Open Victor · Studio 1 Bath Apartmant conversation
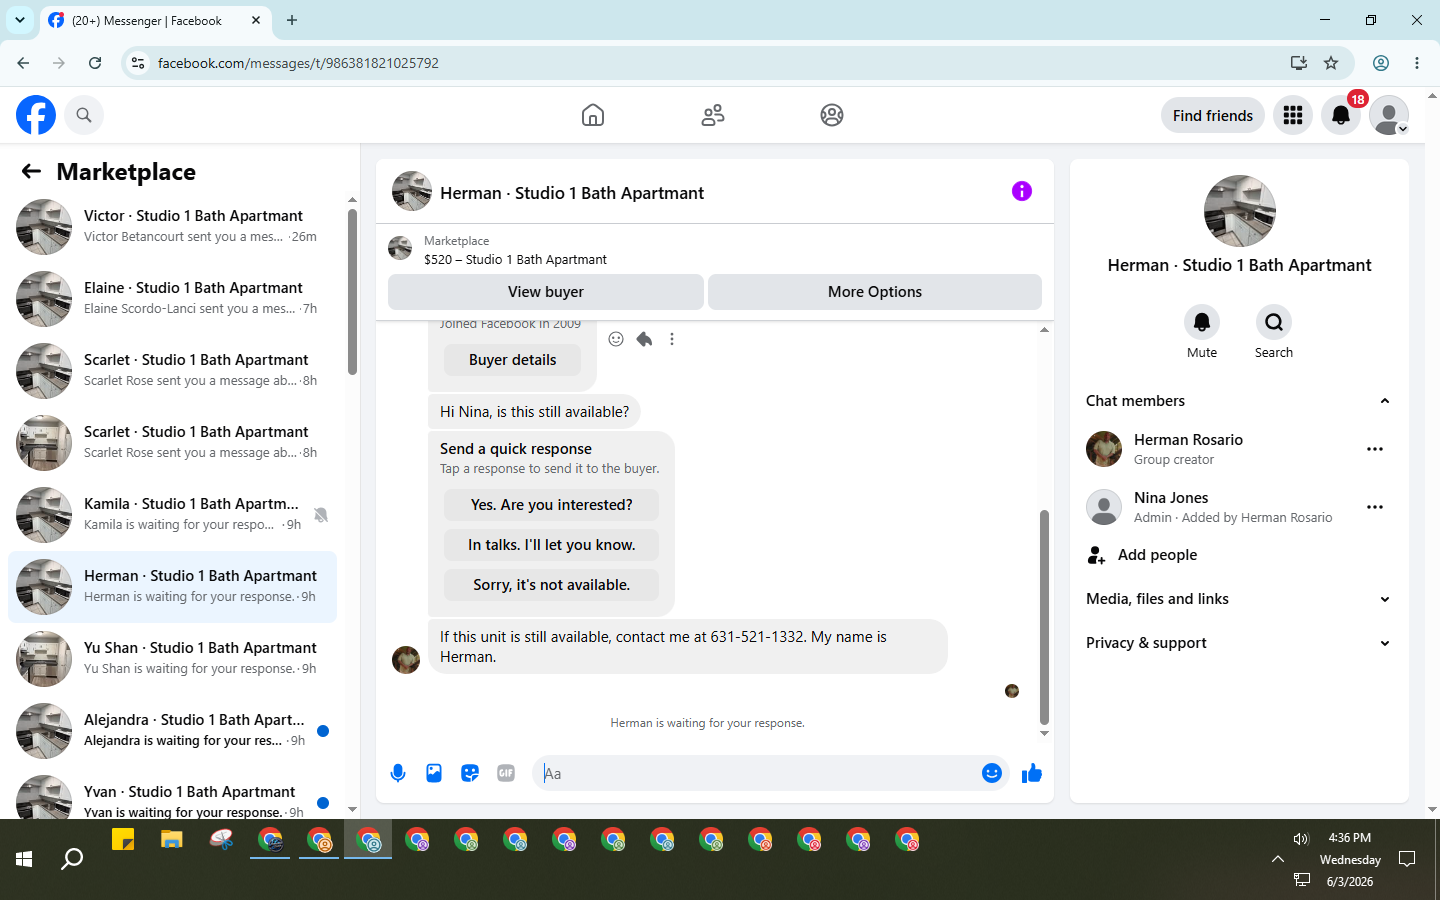 pos(172,227)
